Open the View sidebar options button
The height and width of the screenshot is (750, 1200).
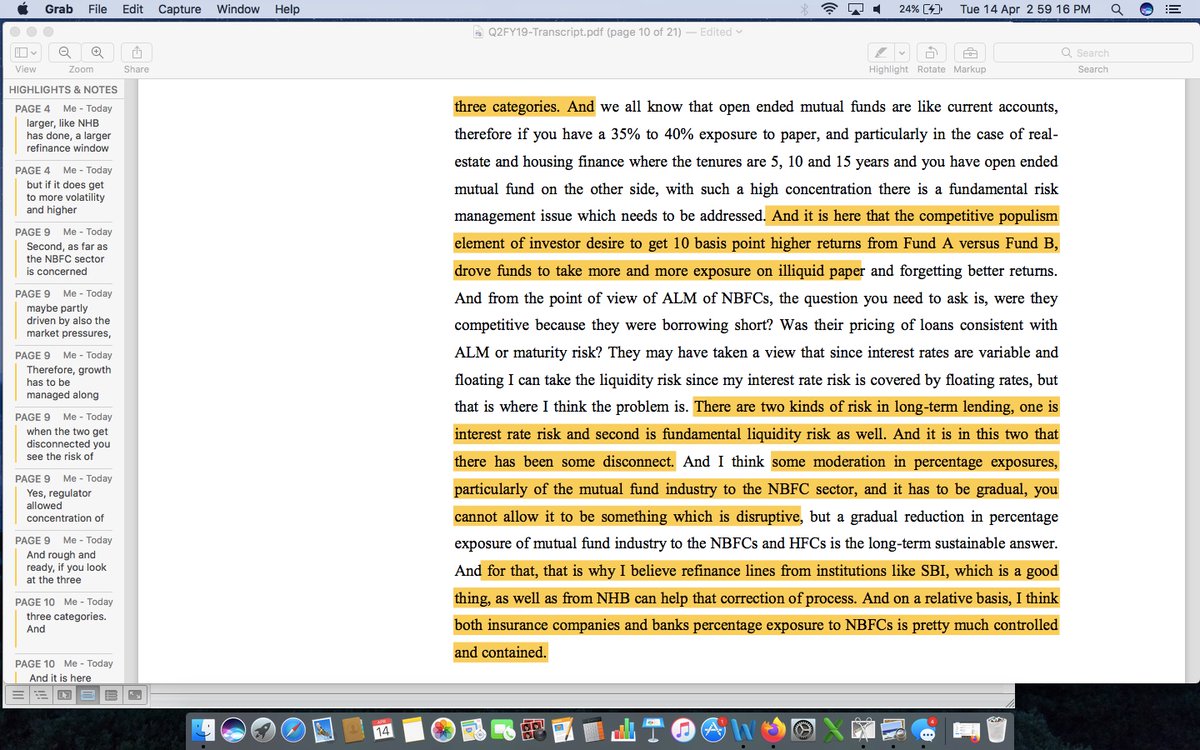25,53
